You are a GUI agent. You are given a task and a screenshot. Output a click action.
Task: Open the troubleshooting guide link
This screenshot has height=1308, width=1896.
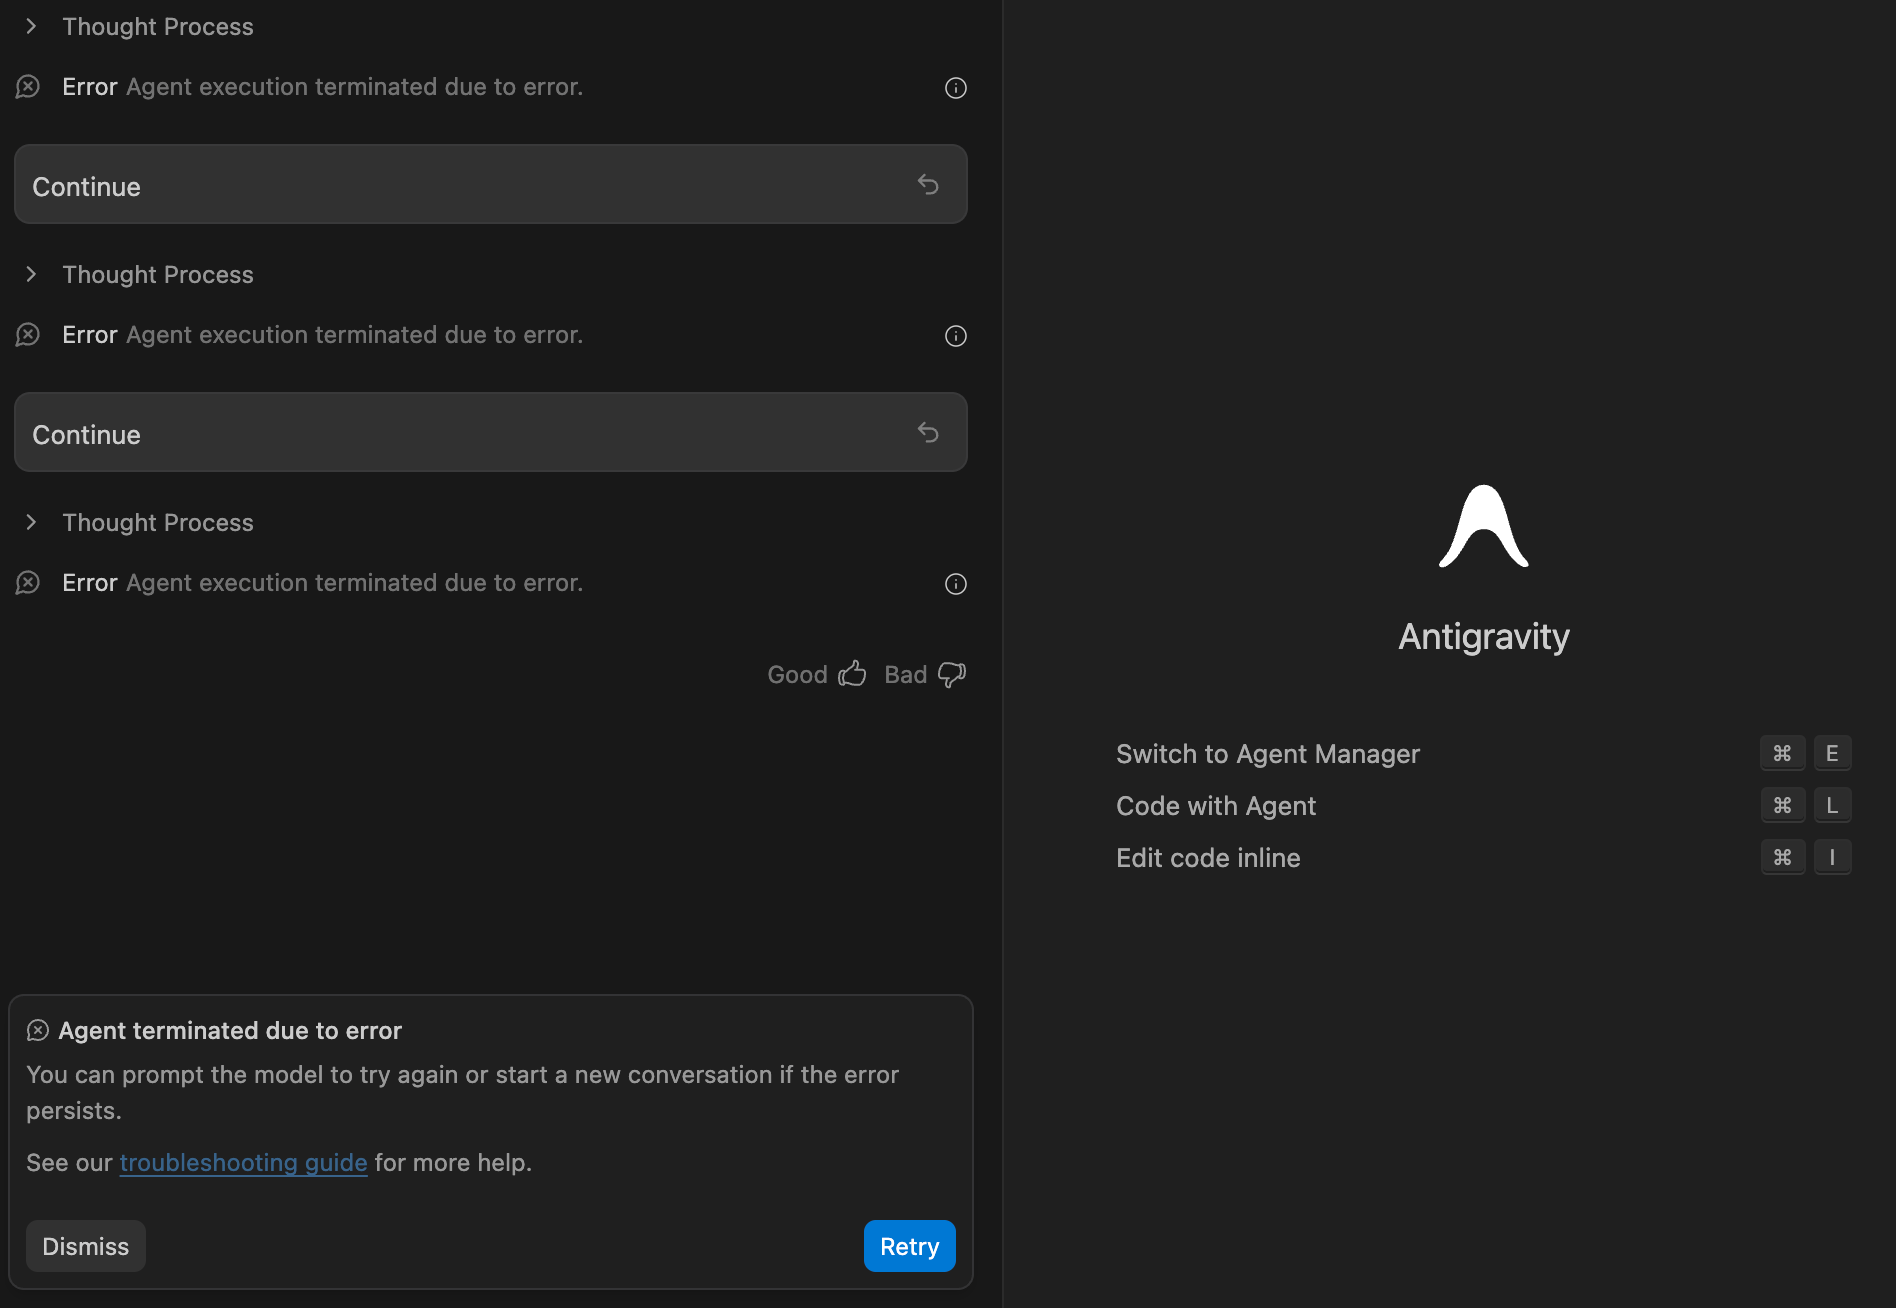coord(243,1163)
